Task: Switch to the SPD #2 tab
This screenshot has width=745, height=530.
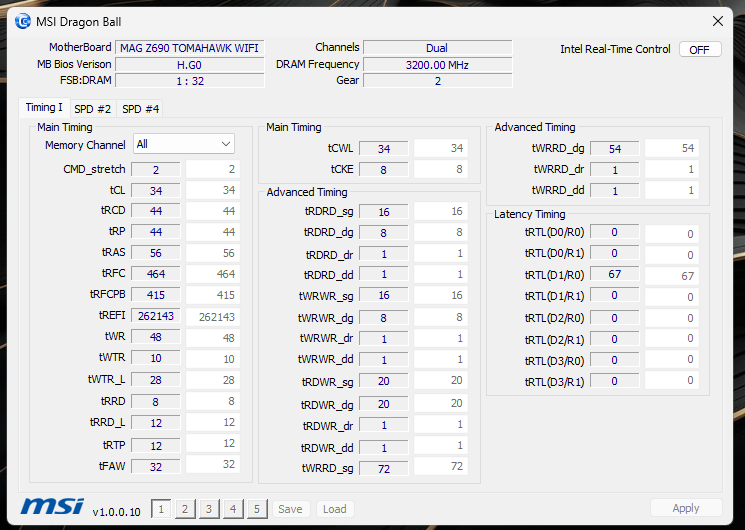Action: tap(92, 108)
